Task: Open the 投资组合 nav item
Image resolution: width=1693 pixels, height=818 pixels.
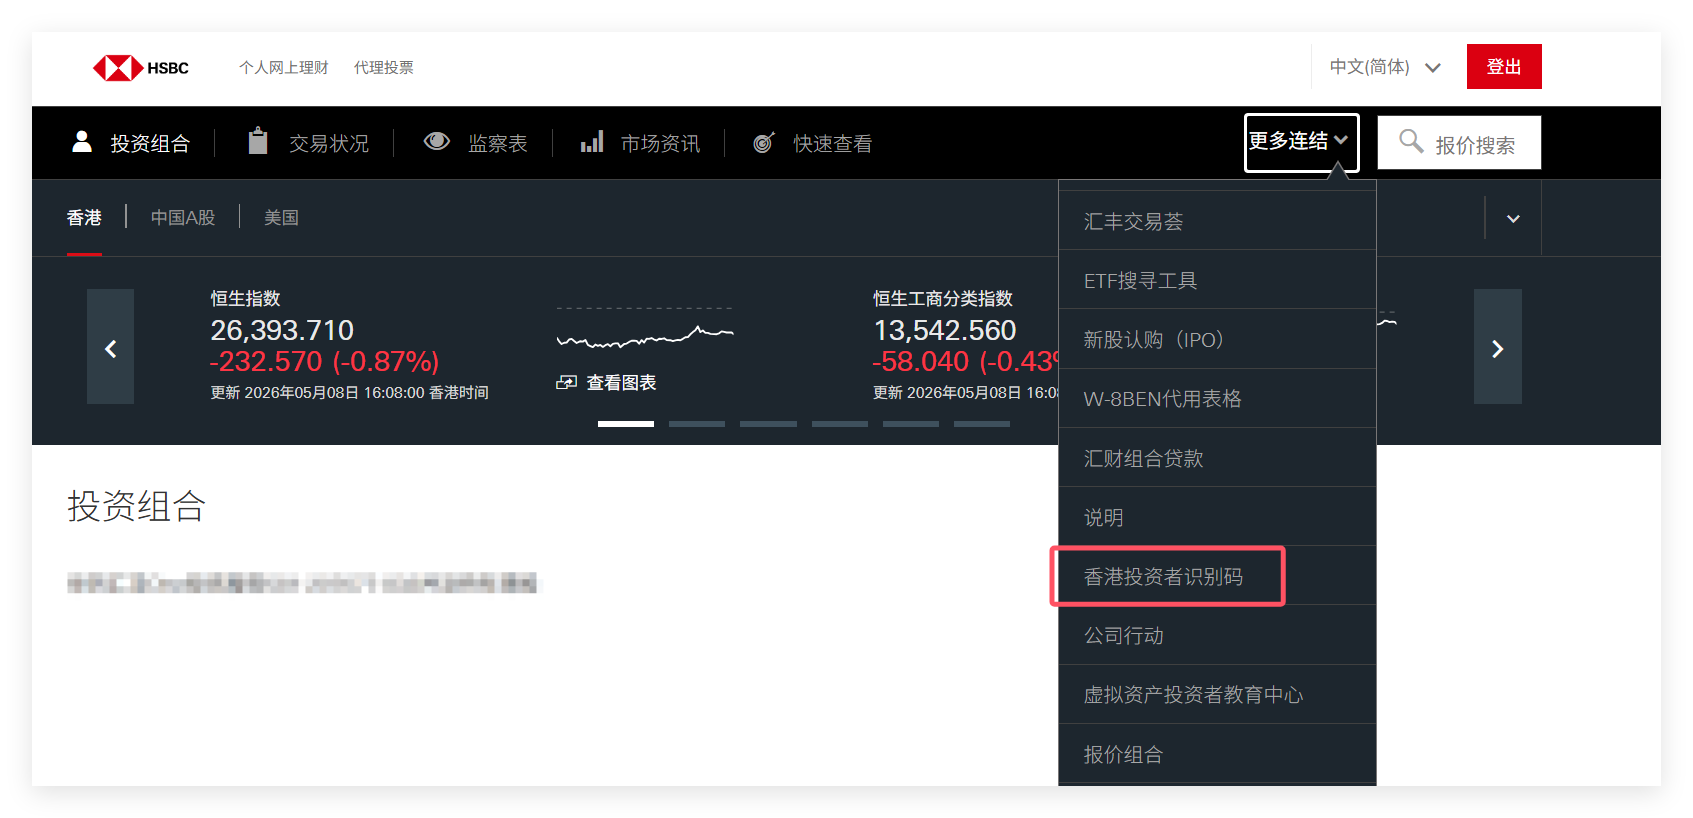Action: pyautogui.click(x=150, y=144)
